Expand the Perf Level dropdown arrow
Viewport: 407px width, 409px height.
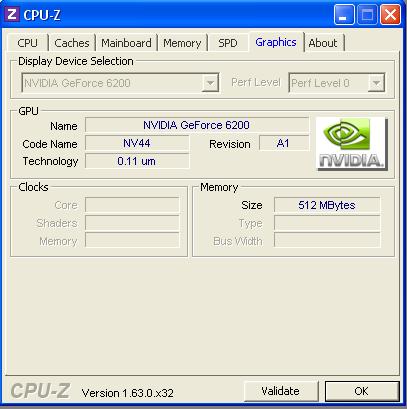pos(376,83)
